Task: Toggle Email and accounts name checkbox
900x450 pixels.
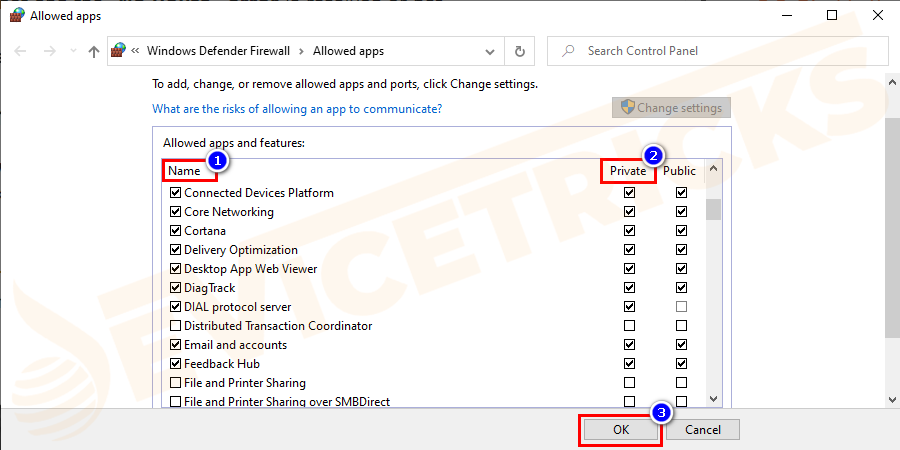Action: [176, 345]
